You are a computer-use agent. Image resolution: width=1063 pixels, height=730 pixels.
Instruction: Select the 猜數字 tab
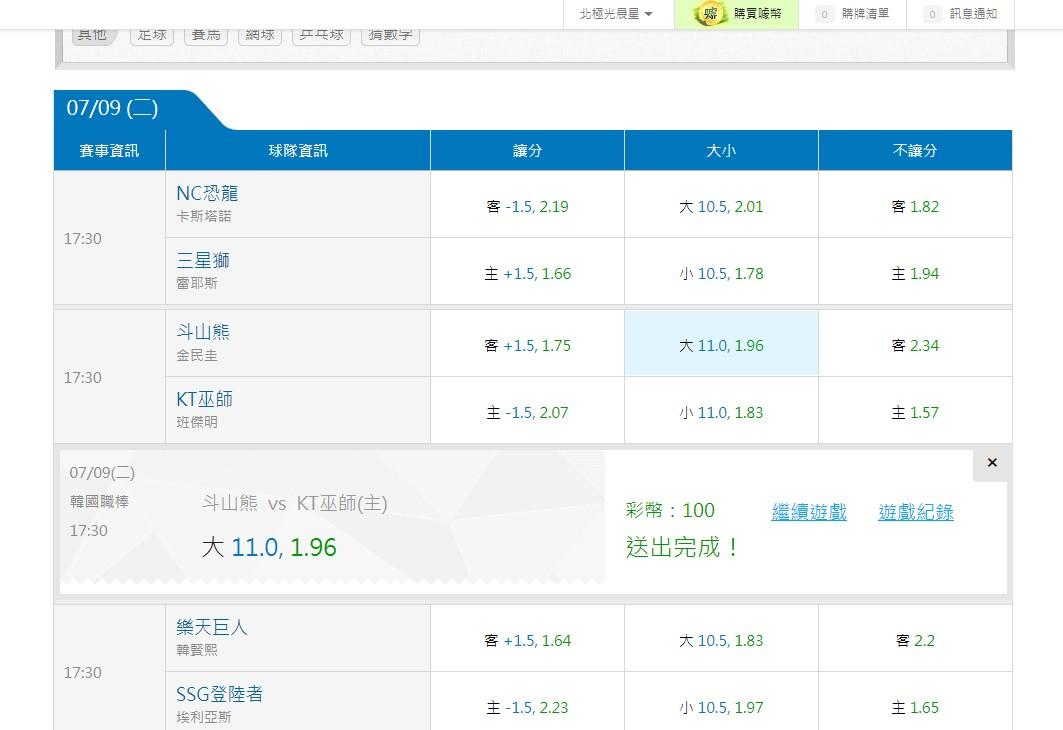click(x=390, y=35)
